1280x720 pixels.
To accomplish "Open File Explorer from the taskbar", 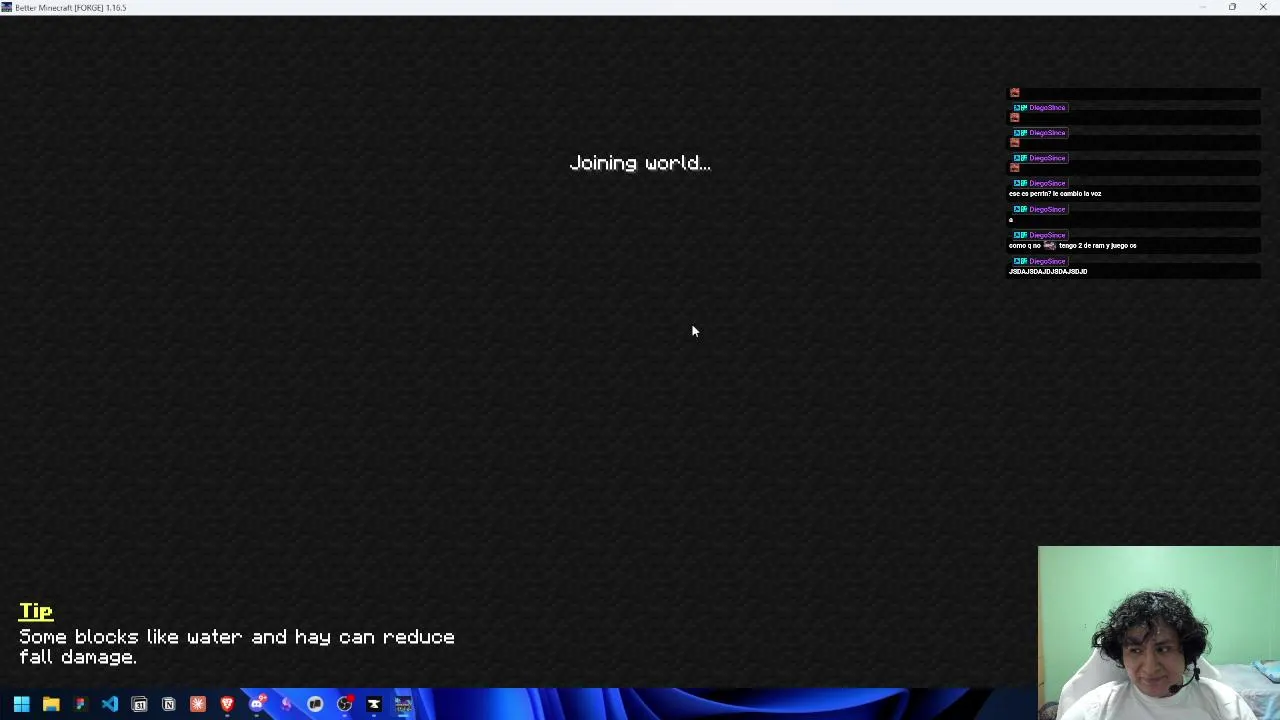I will coord(51,704).
